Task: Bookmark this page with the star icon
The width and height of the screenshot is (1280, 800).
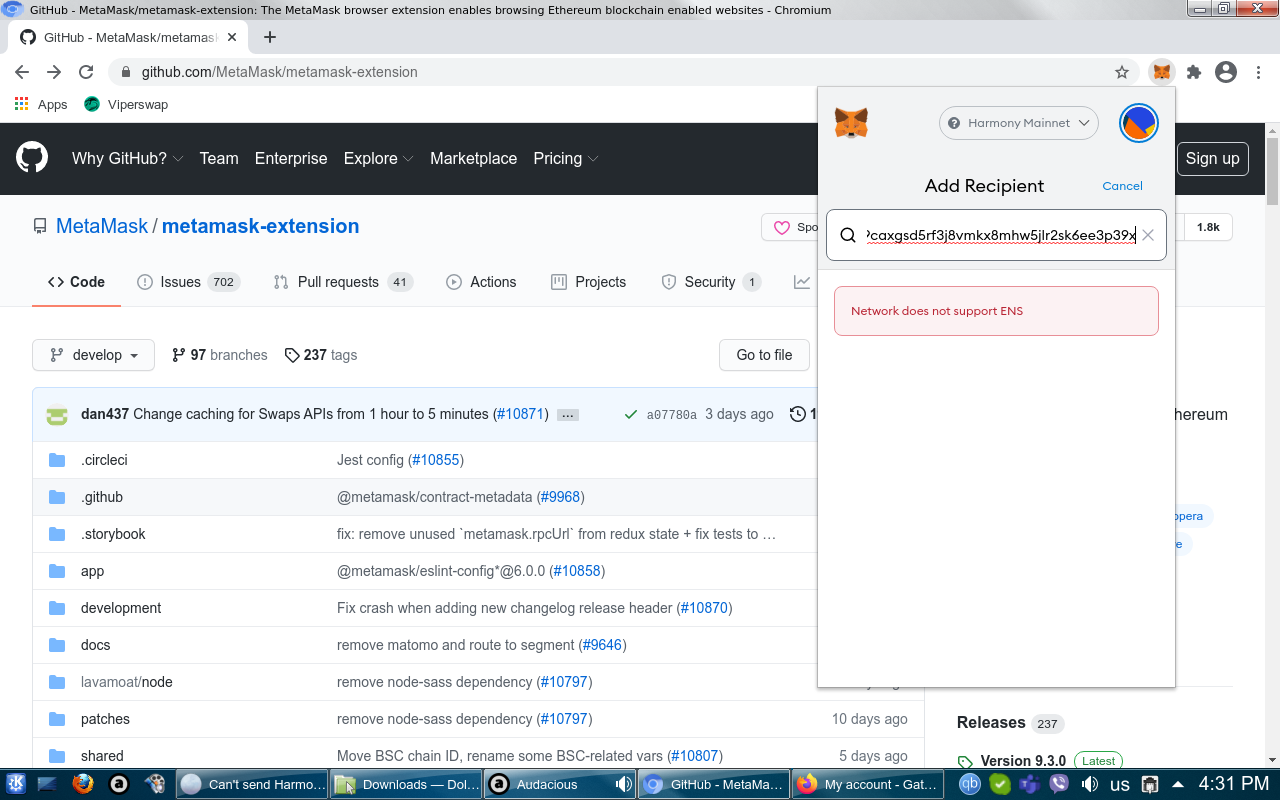Action: [x=1122, y=72]
